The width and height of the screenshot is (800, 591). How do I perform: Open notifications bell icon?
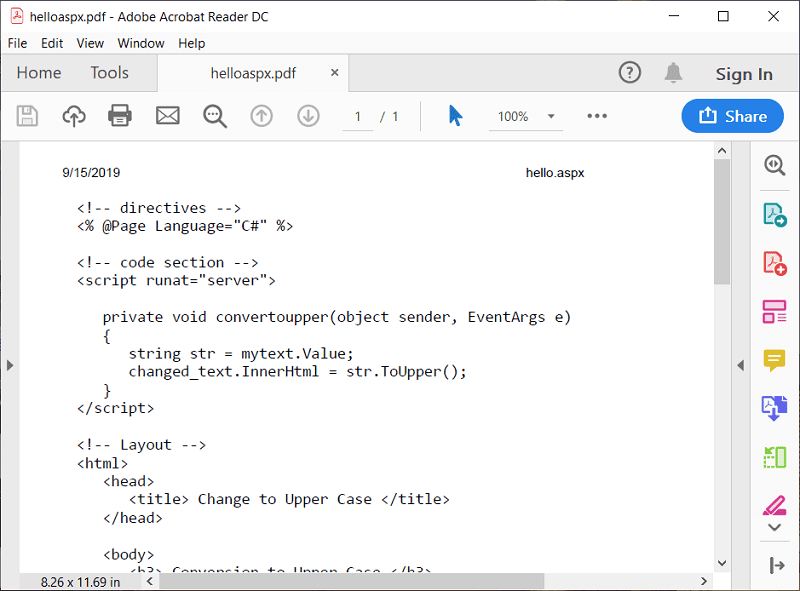click(673, 73)
